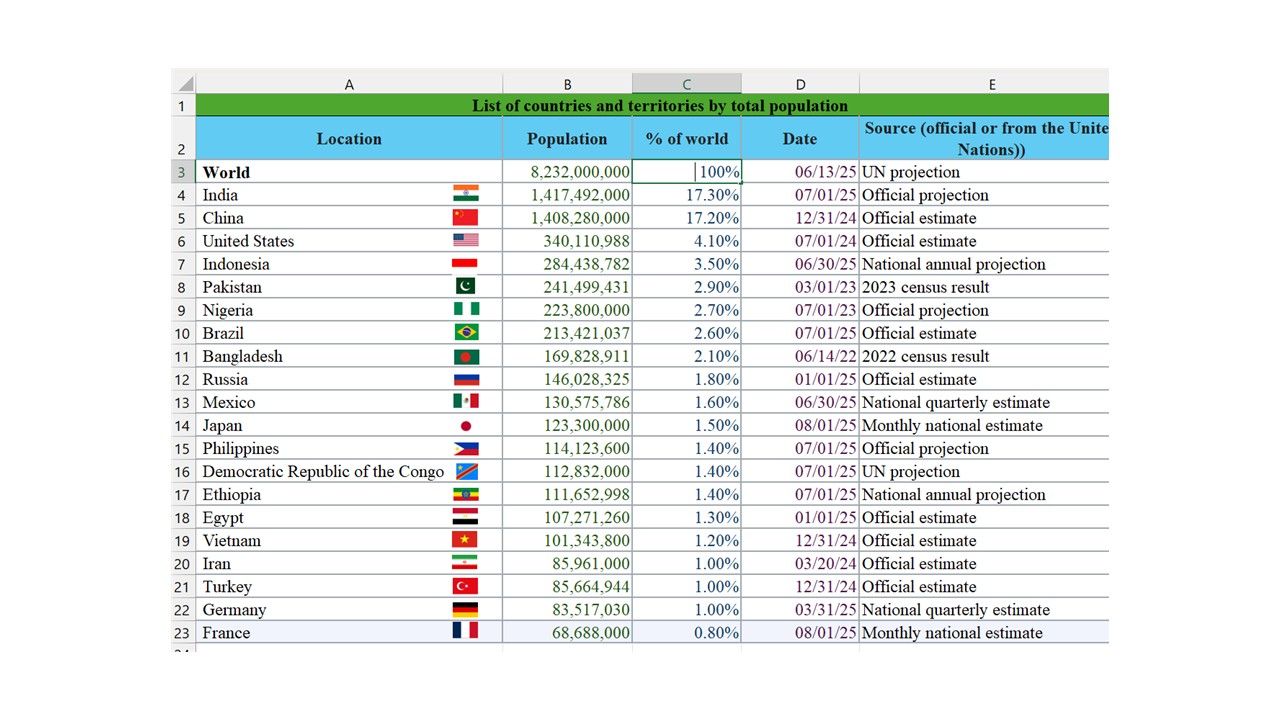Click the active cell showing '100%'

(x=686, y=172)
